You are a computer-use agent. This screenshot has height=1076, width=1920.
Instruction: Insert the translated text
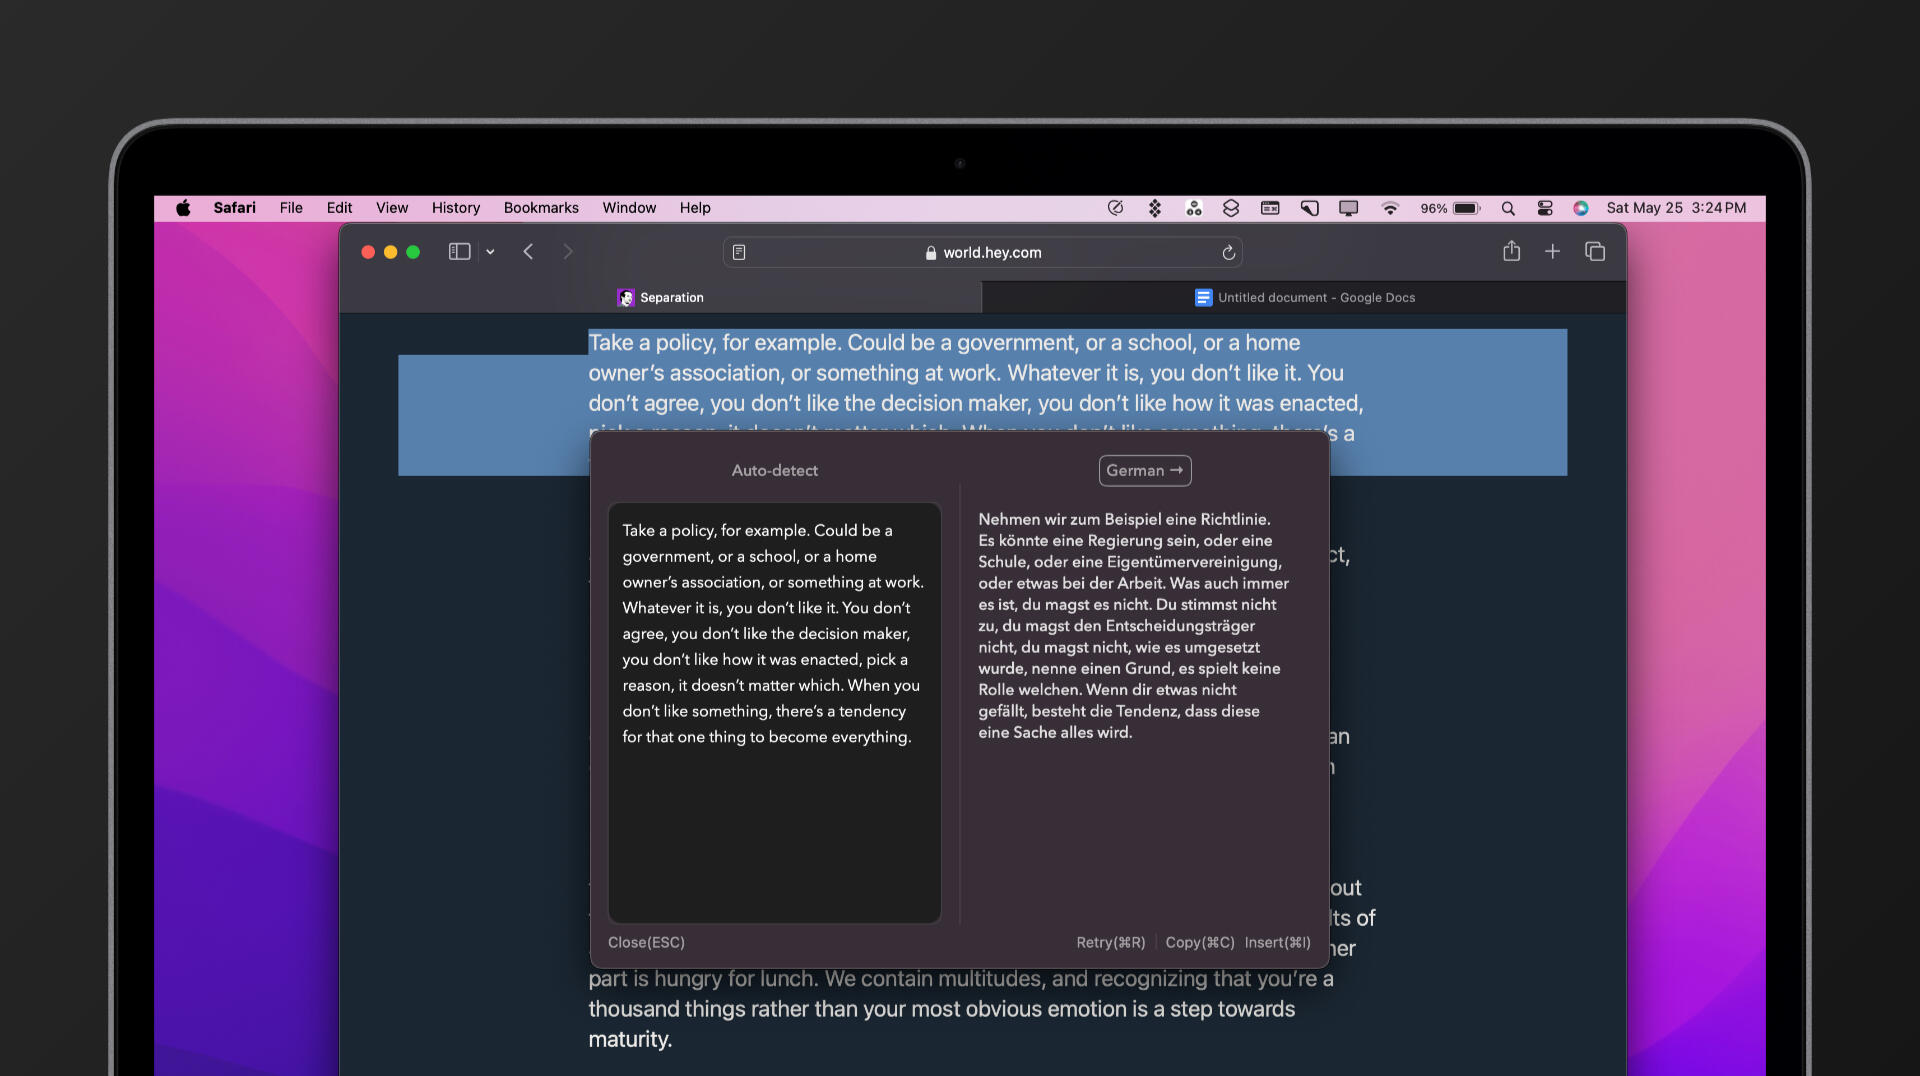[x=1277, y=943]
